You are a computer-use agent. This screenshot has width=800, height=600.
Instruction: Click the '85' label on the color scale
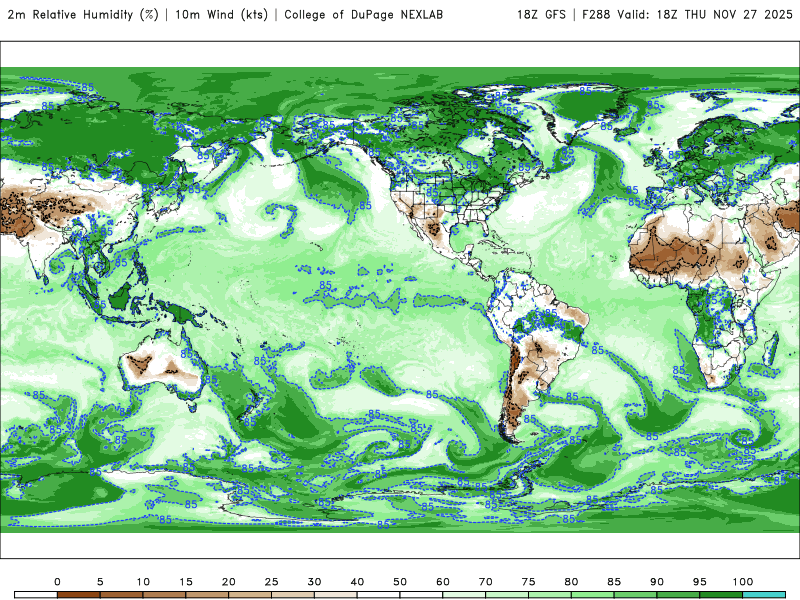[614, 582]
